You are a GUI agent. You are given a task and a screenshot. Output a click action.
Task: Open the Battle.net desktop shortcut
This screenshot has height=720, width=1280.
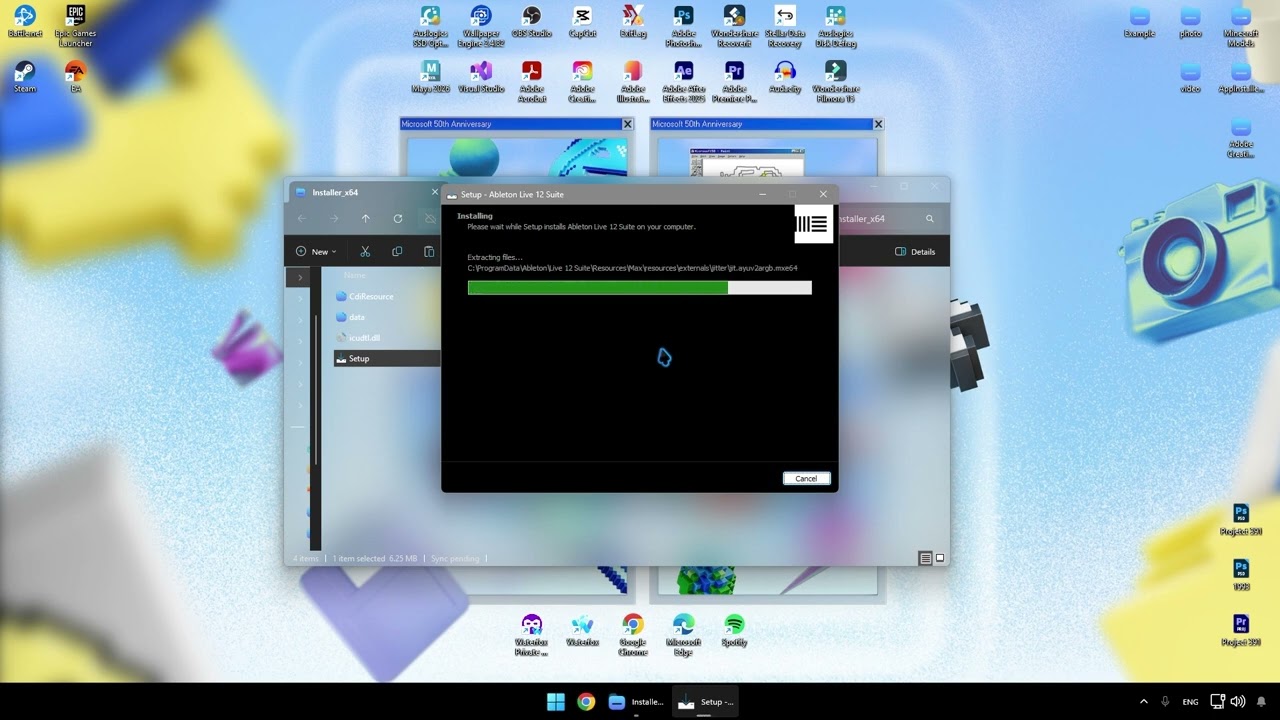pos(25,21)
